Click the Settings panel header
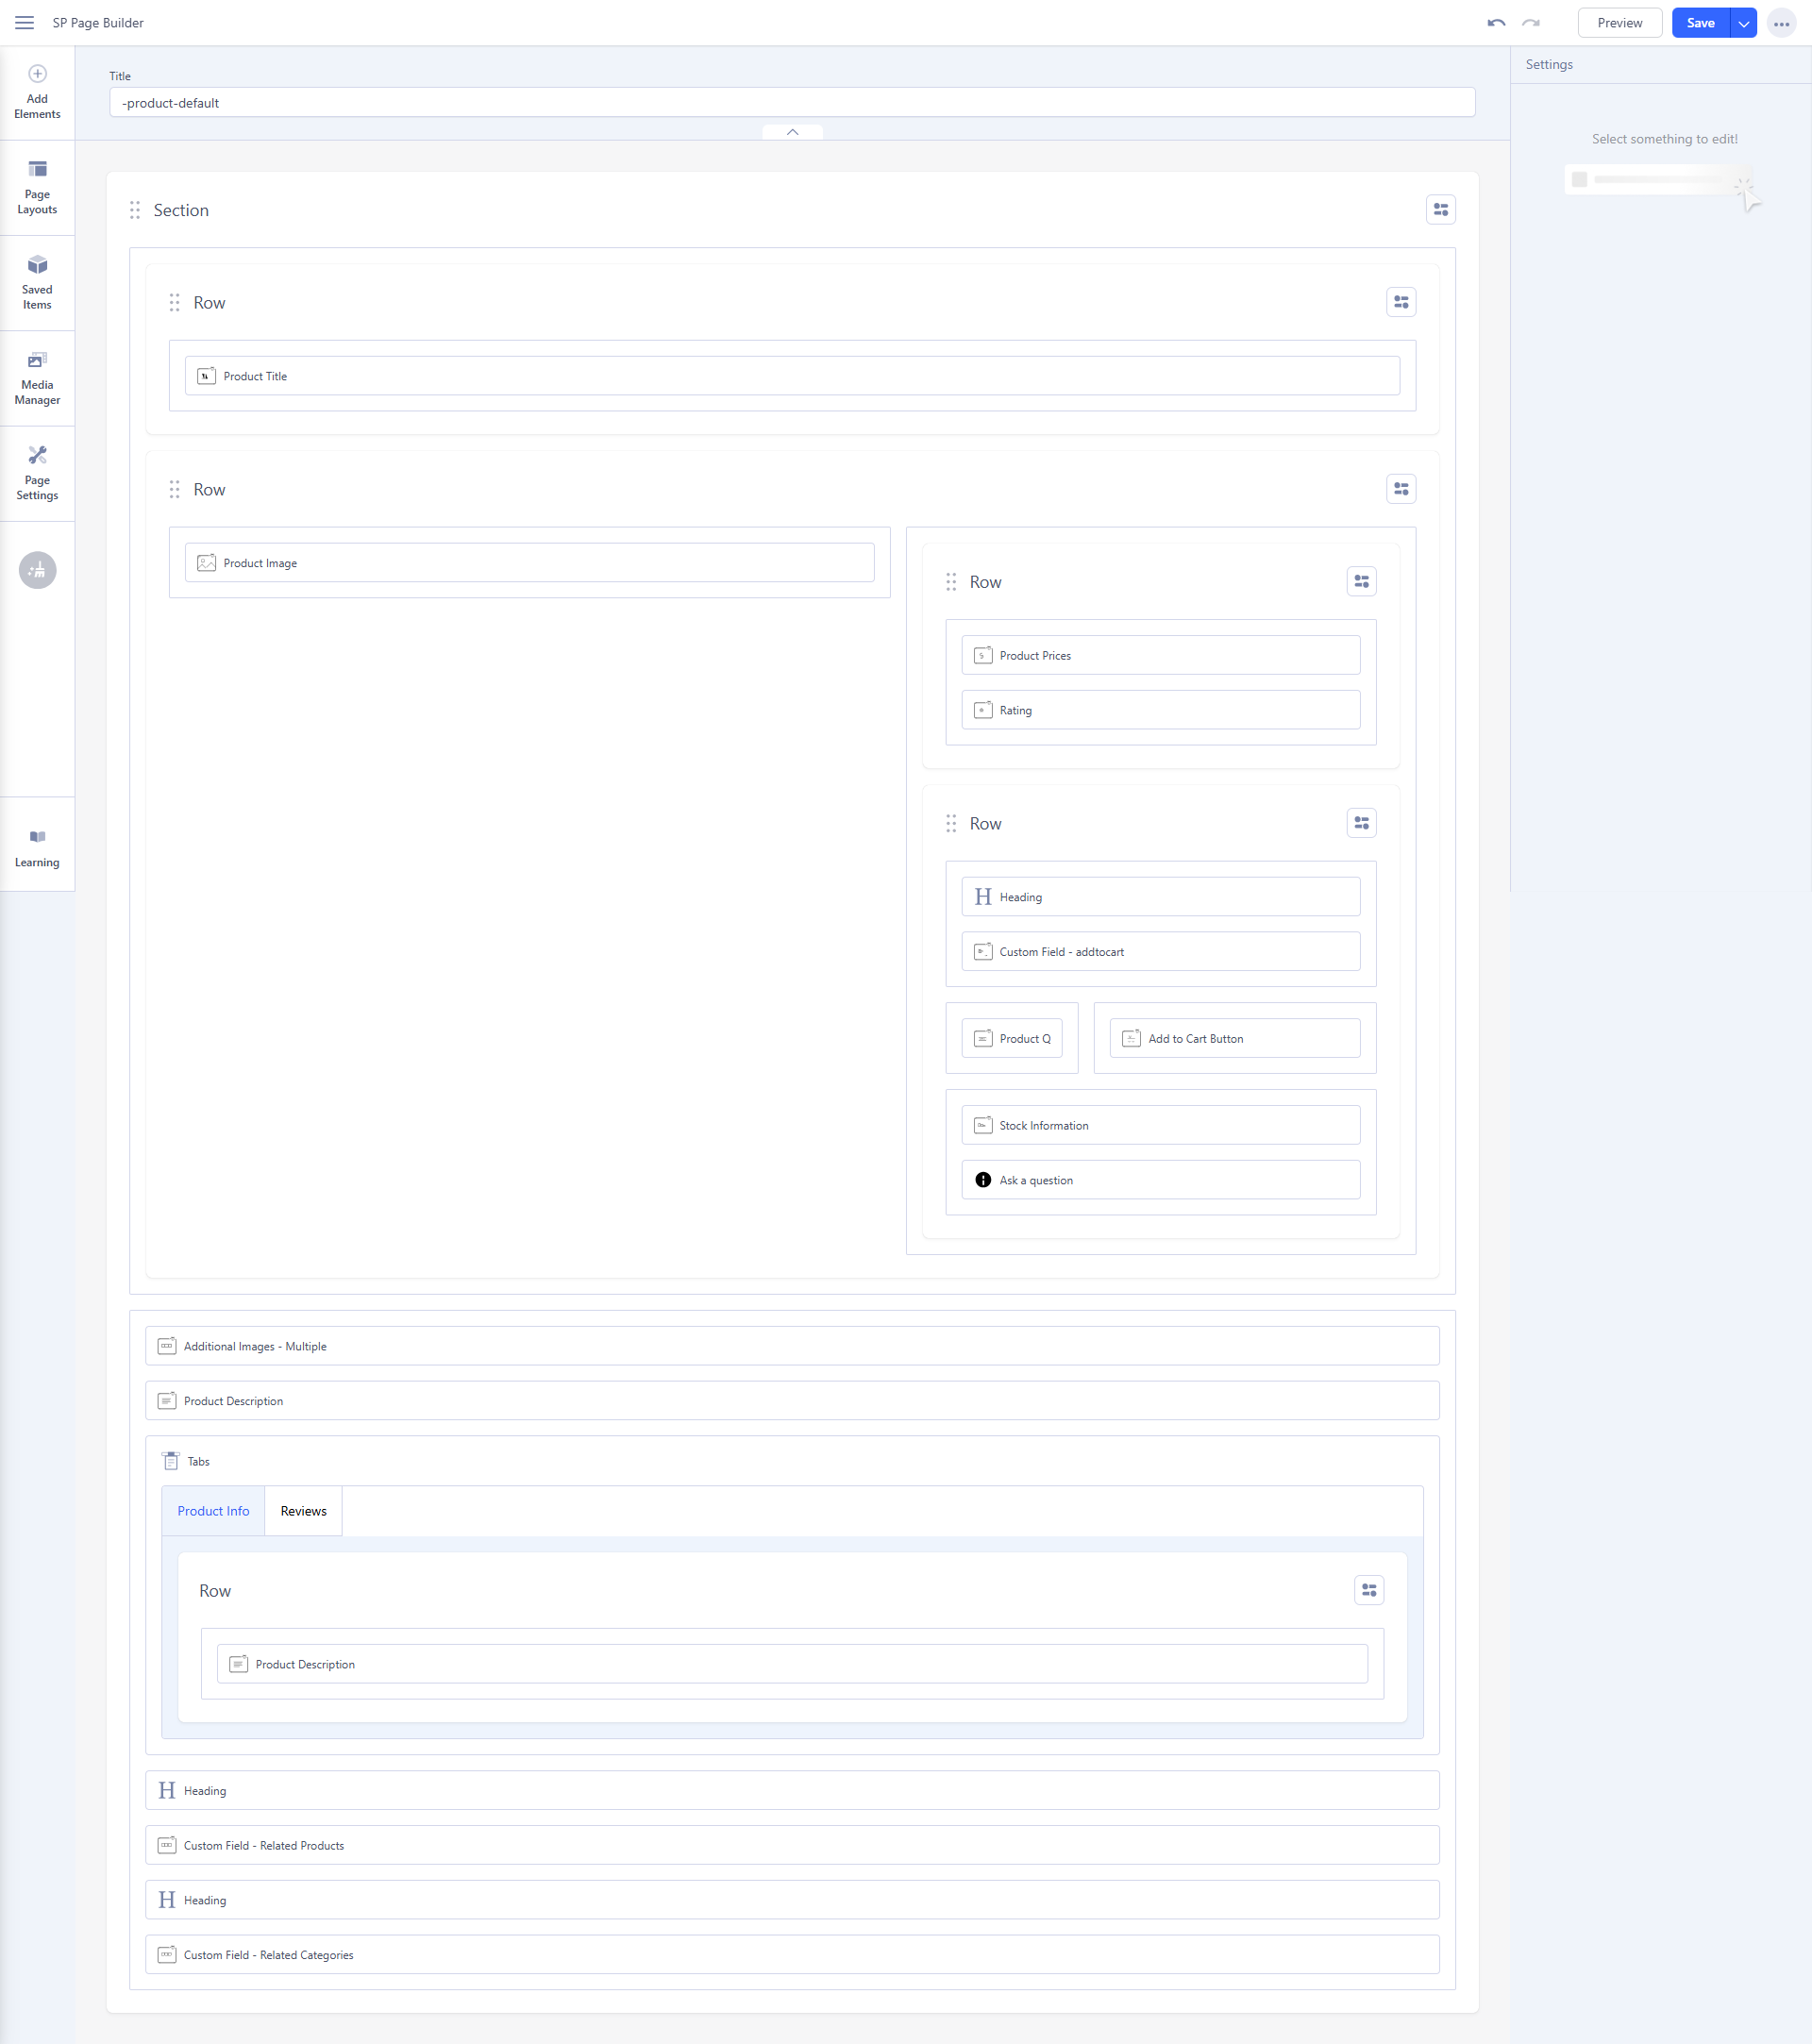The width and height of the screenshot is (1812, 2044). pyautogui.click(x=1549, y=64)
